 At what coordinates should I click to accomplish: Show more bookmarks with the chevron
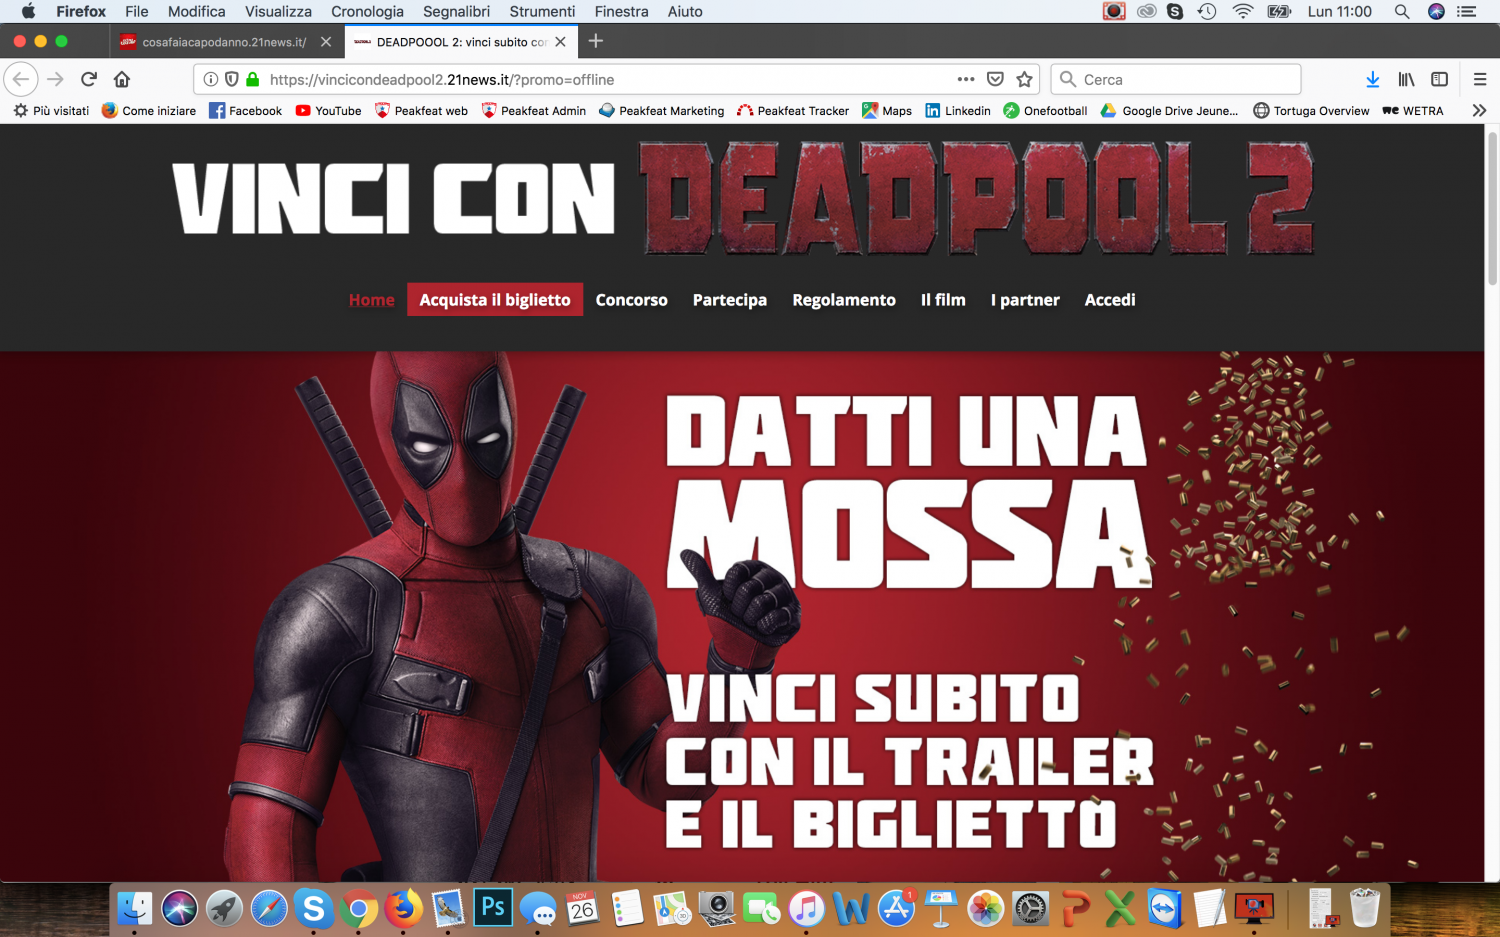pyautogui.click(x=1479, y=111)
